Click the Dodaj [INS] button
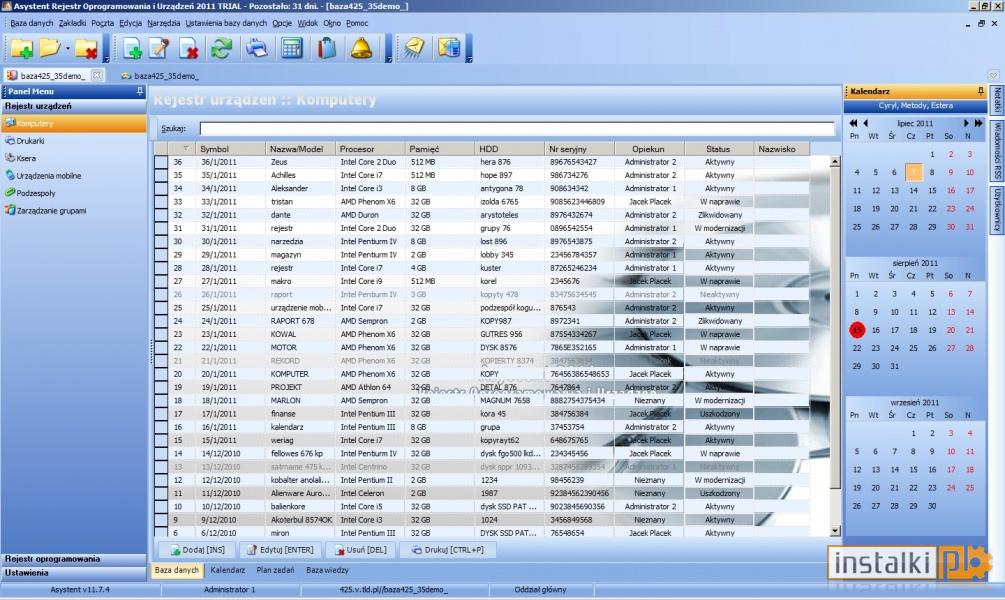Screen dimensions: 1005x600 pyautogui.click(x=197, y=550)
